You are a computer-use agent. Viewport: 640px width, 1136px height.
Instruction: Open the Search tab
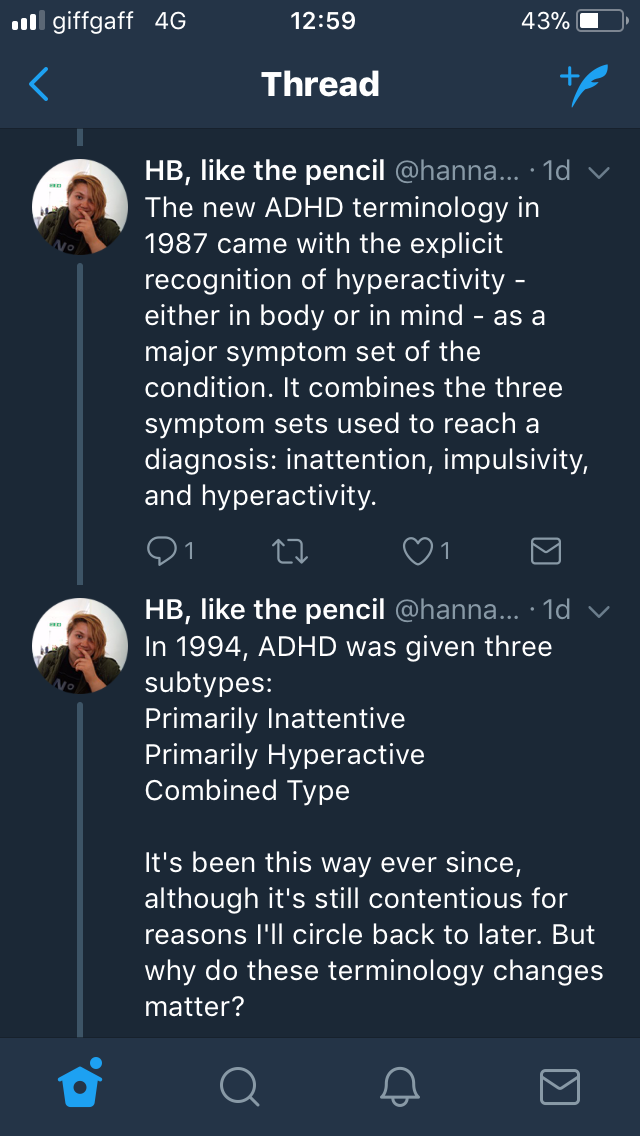pos(240,1085)
